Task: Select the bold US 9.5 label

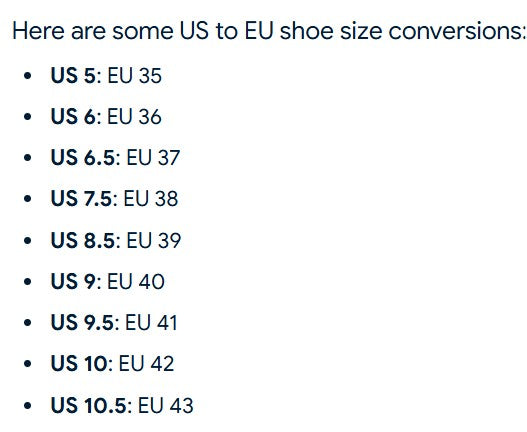Action: 82,322
